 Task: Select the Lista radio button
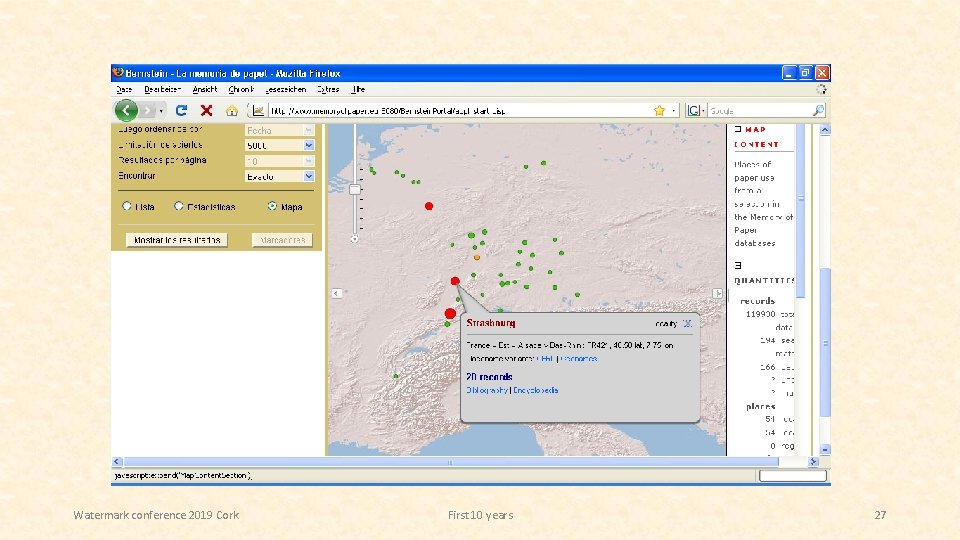(x=127, y=206)
